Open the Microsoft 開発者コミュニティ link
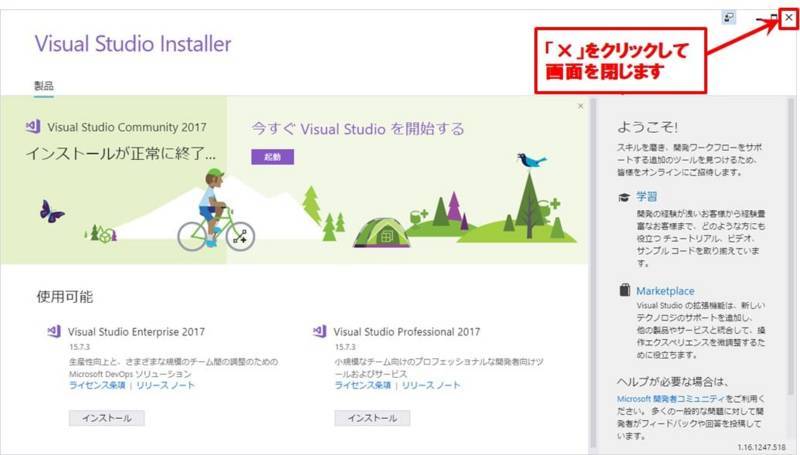Image resolution: width=800 pixels, height=455 pixels. 671,399
